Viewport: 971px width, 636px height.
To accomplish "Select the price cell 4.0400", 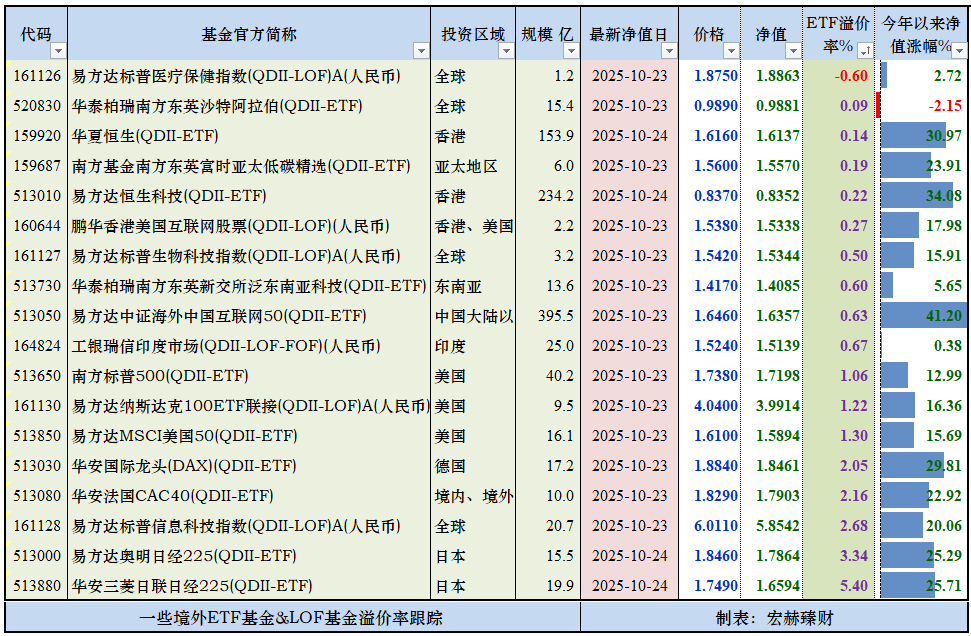I will tap(710, 406).
